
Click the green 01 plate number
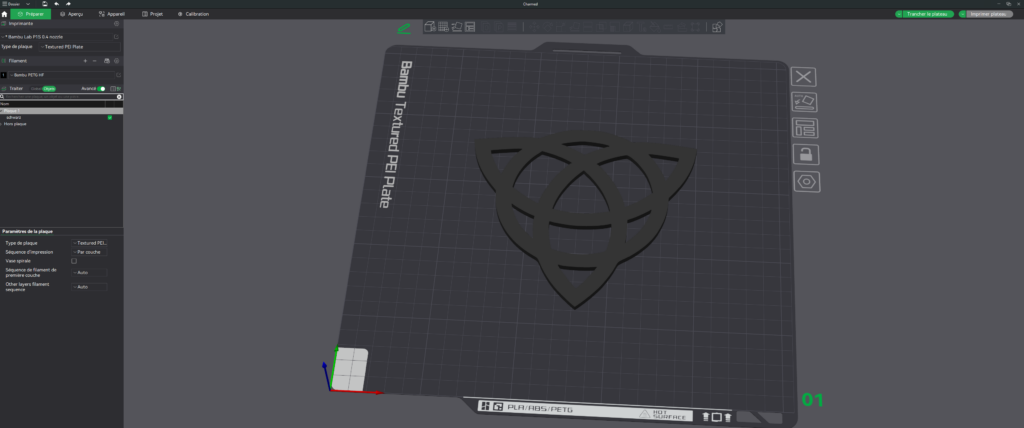coord(812,400)
